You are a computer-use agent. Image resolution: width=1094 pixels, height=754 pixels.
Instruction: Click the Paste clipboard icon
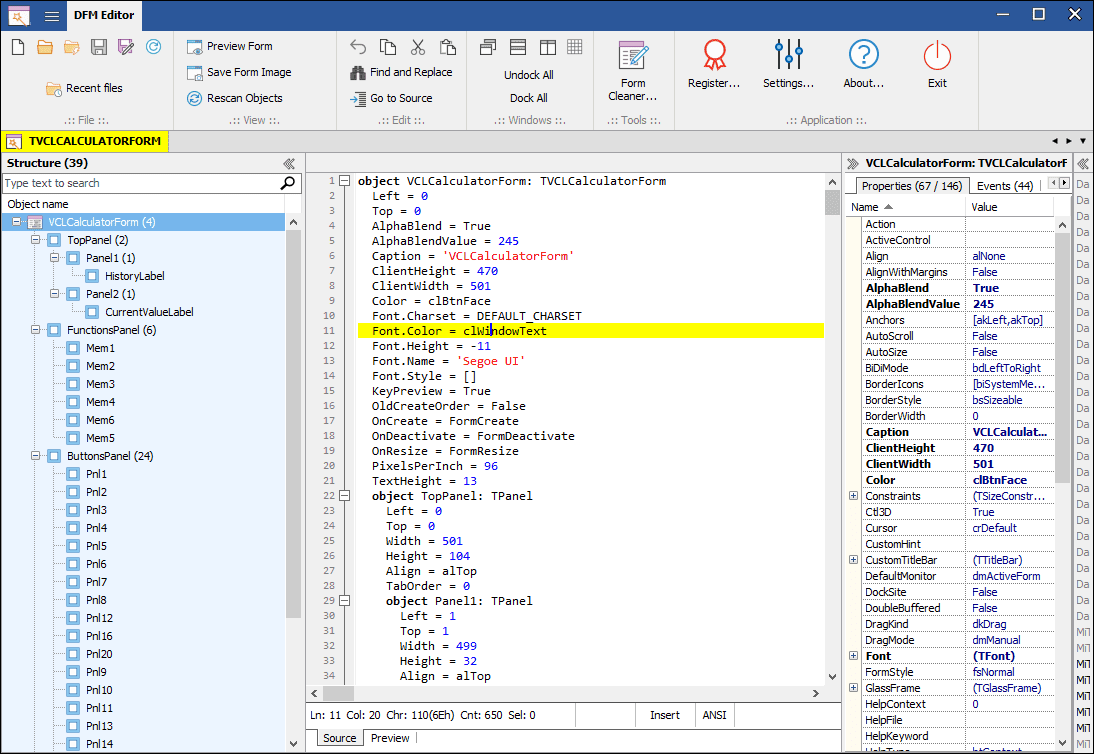click(448, 47)
